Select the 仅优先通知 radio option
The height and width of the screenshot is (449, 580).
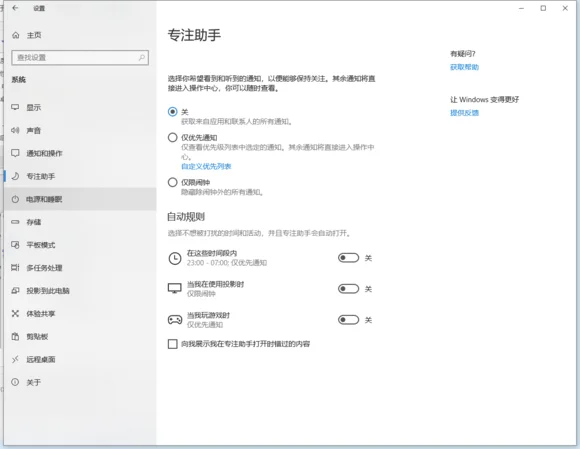pos(172,138)
